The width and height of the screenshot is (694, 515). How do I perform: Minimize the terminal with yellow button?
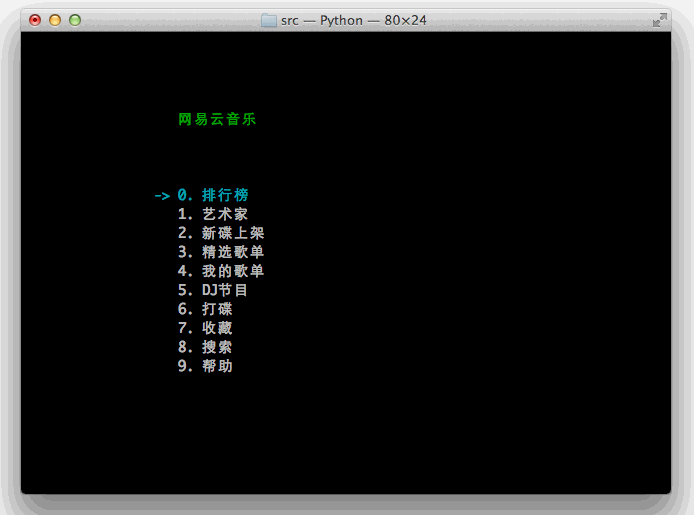point(55,20)
